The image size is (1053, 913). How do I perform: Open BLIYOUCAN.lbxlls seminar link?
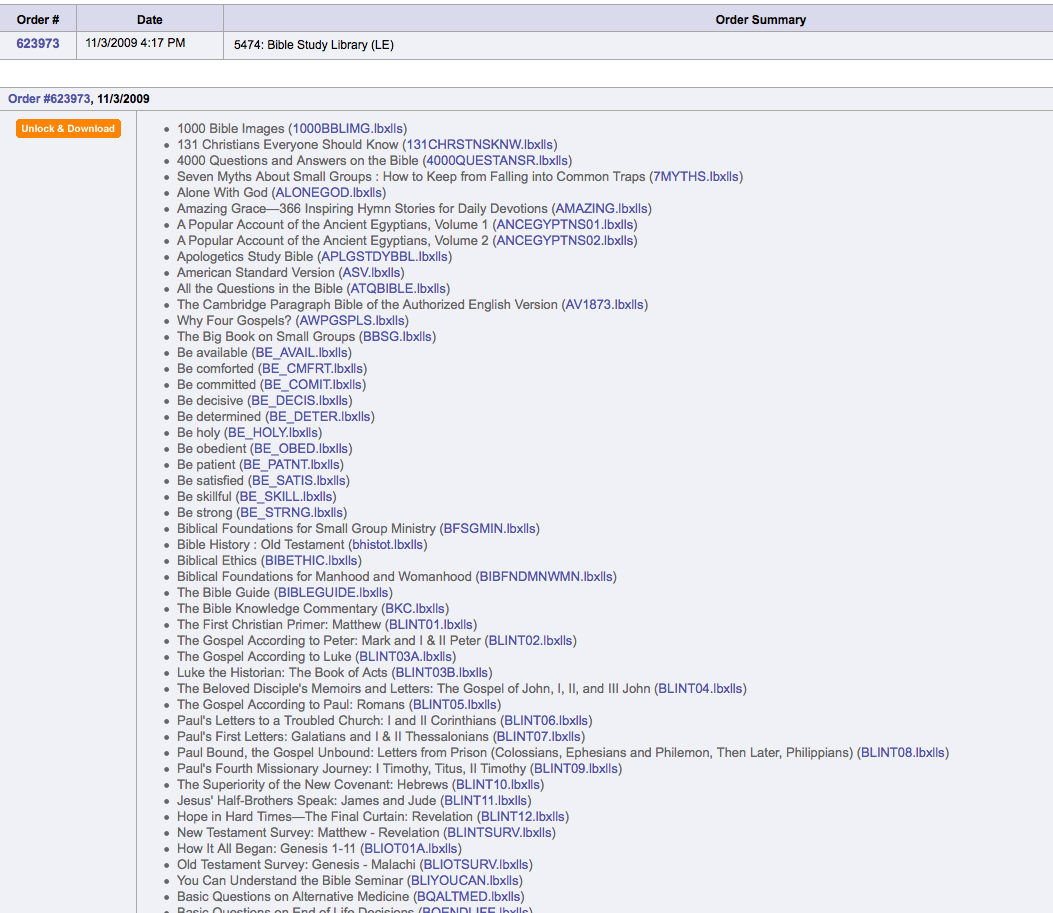[465, 881]
